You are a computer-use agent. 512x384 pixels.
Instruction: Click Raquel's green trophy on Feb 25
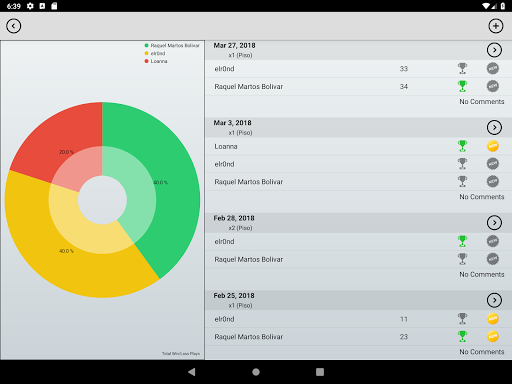tap(462, 337)
